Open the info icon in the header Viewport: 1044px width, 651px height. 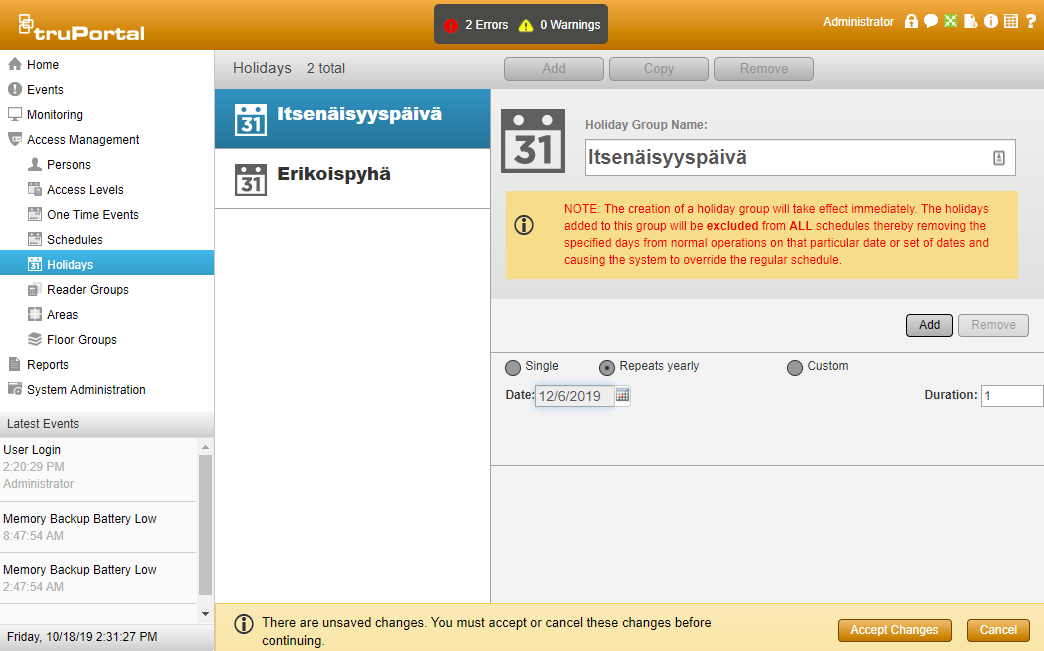click(x=991, y=21)
